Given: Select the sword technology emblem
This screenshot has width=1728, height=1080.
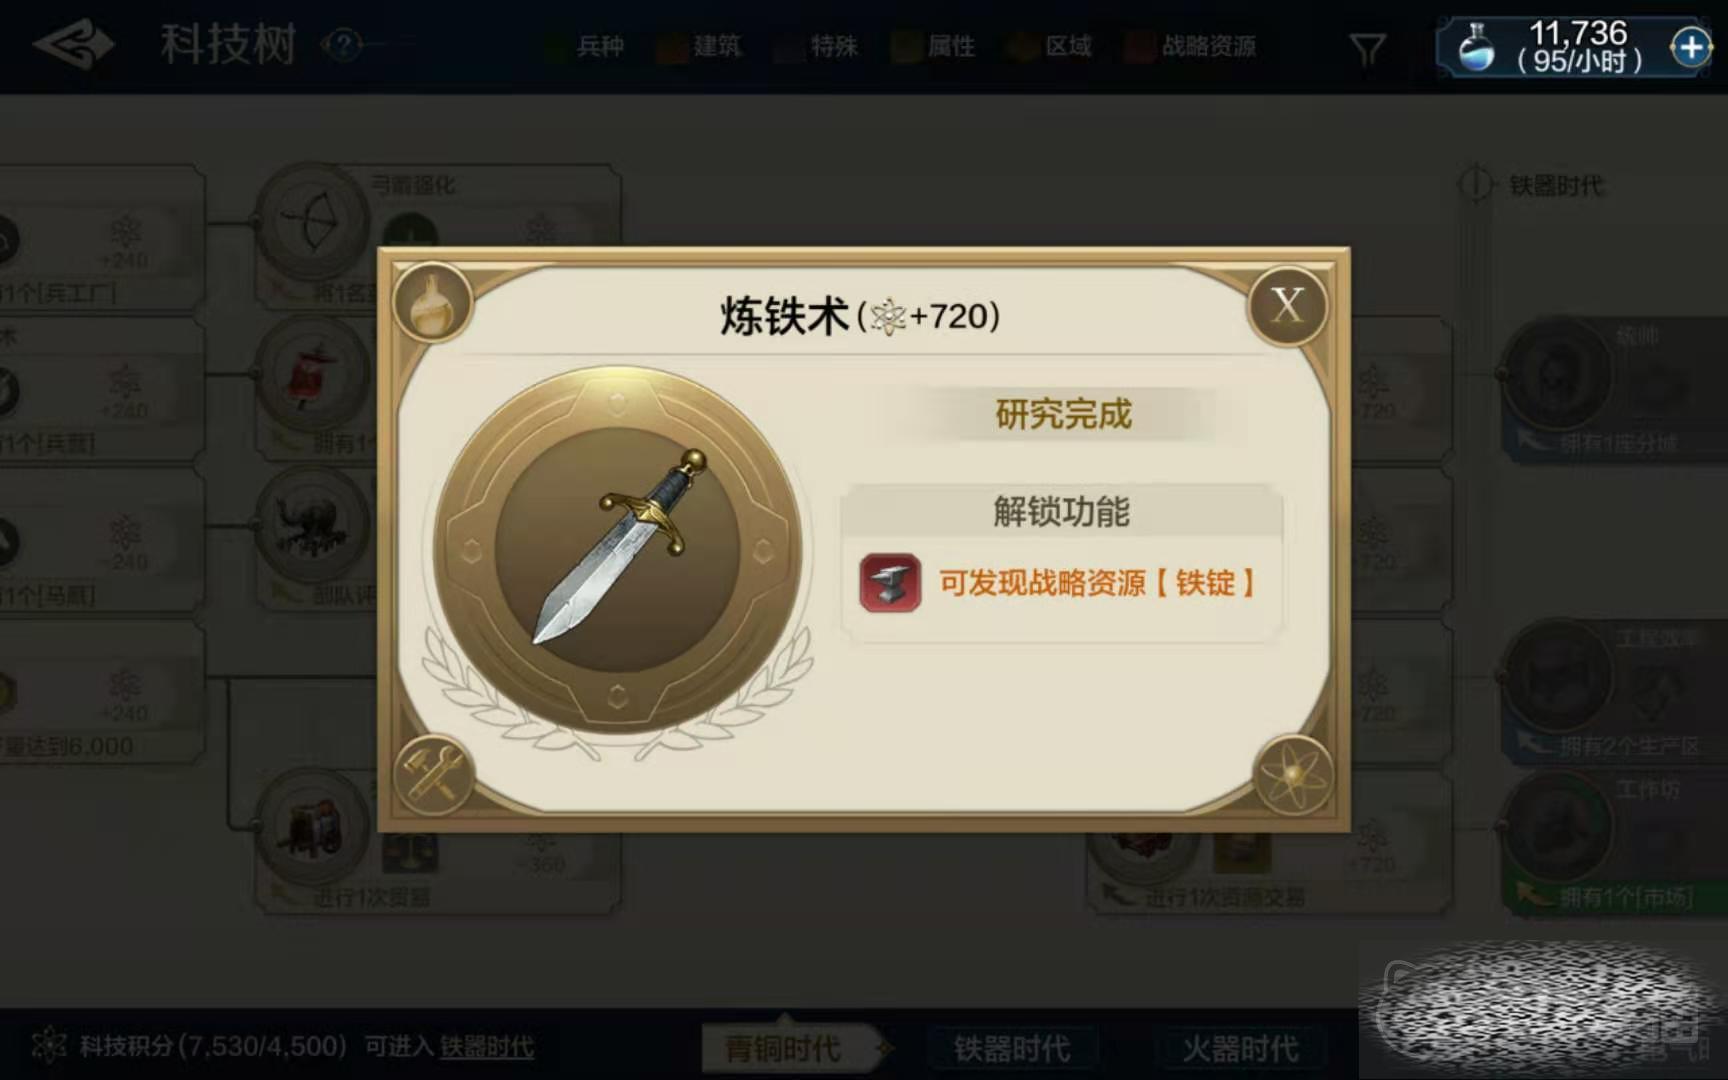Looking at the screenshot, I should 617,551.
